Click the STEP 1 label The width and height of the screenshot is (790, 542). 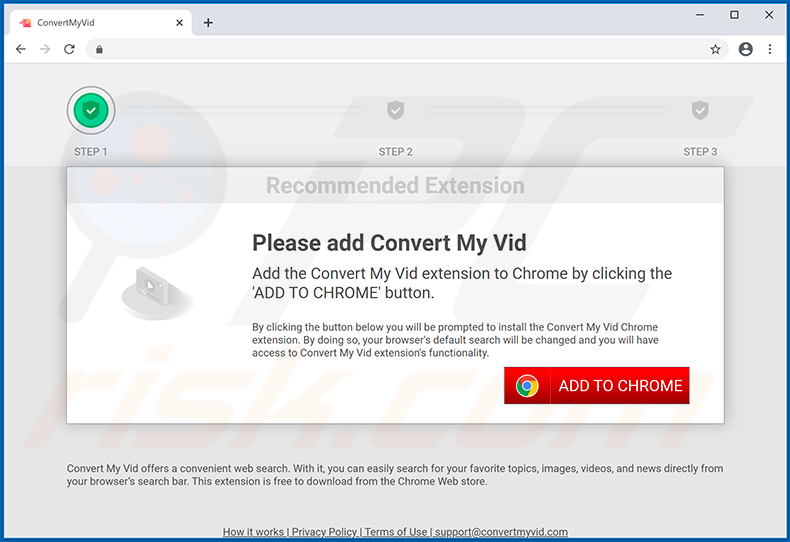(x=91, y=152)
